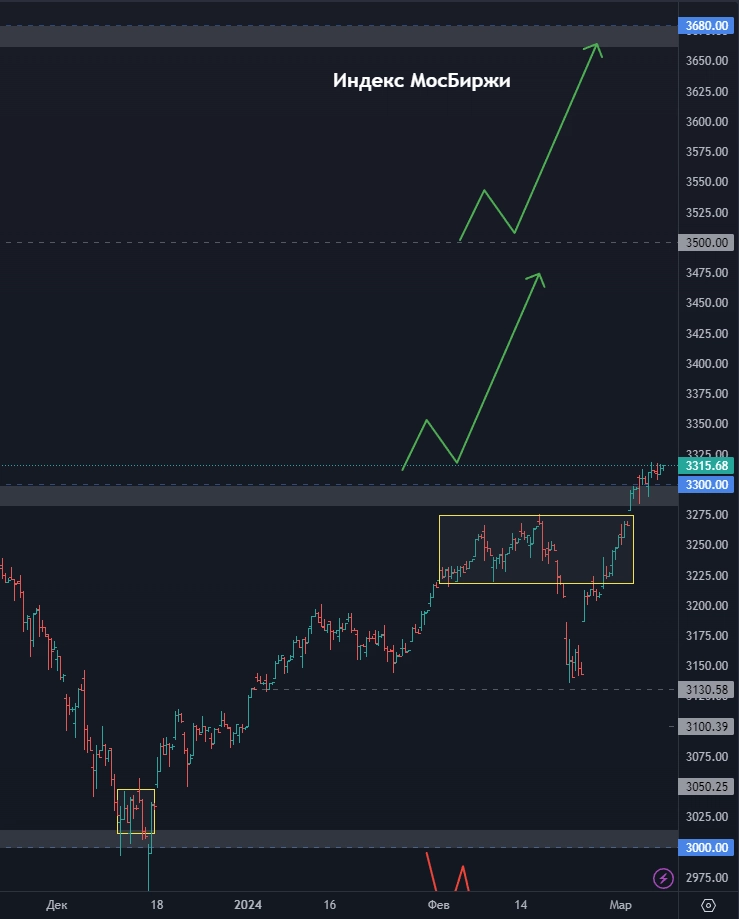
Task: Click the 18 date on time axis
Action: click(156, 905)
